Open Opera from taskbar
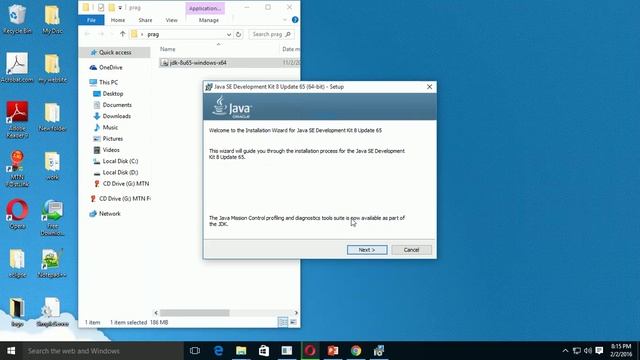Viewport: 640px width, 360px height. click(310, 351)
